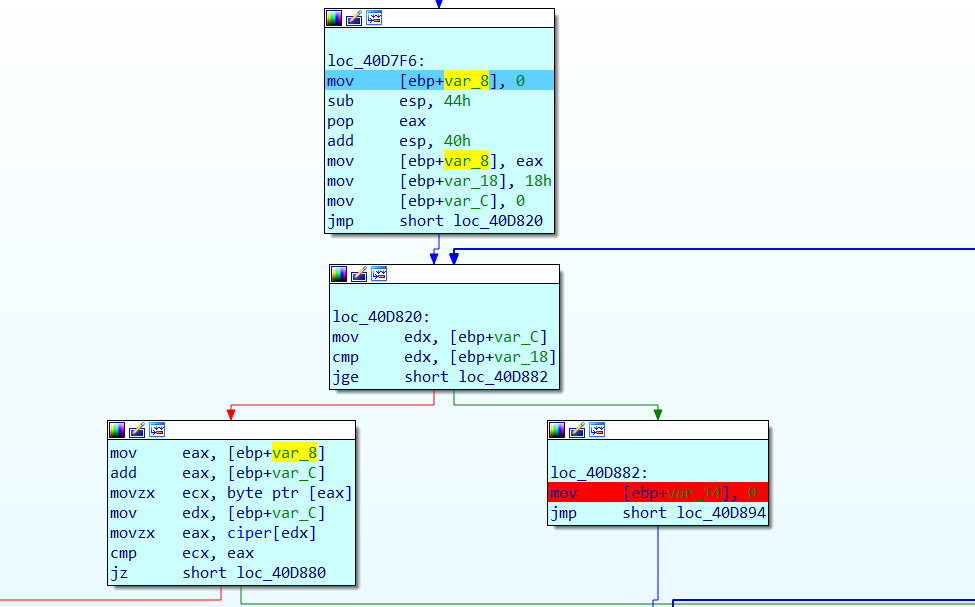Open node color picker on loc_40D7F6 block
This screenshot has width=975, height=607.
334,18
